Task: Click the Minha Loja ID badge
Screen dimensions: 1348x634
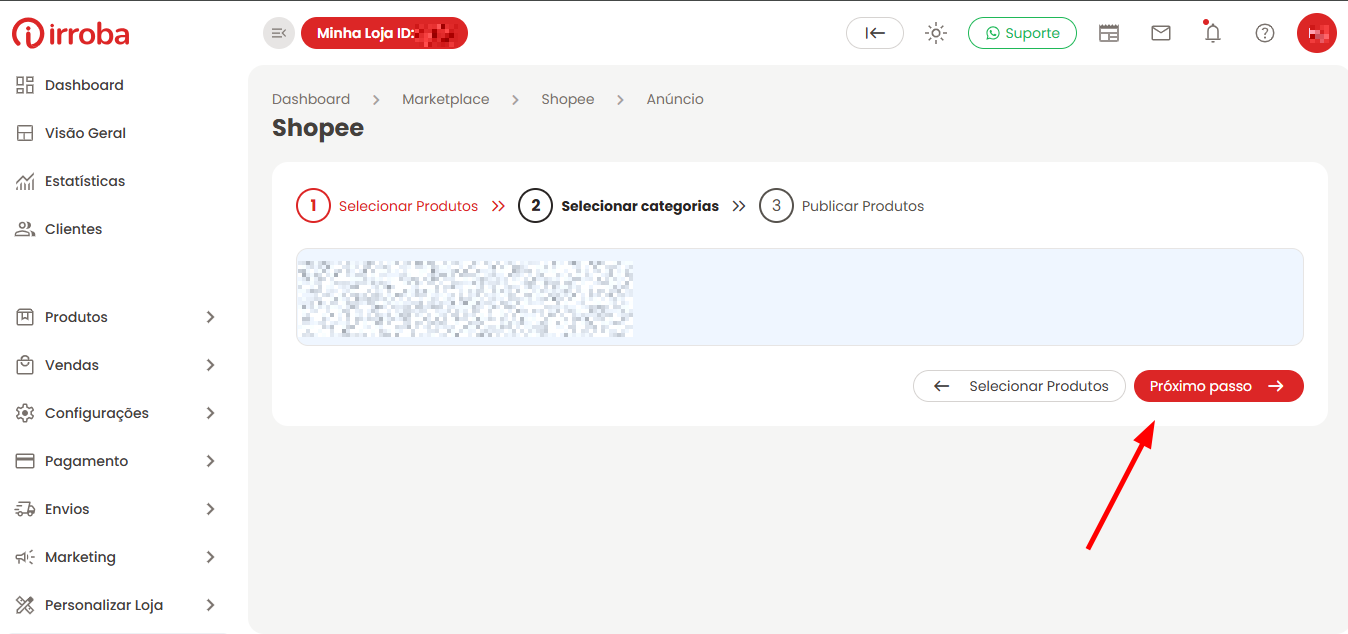Action: click(x=384, y=33)
